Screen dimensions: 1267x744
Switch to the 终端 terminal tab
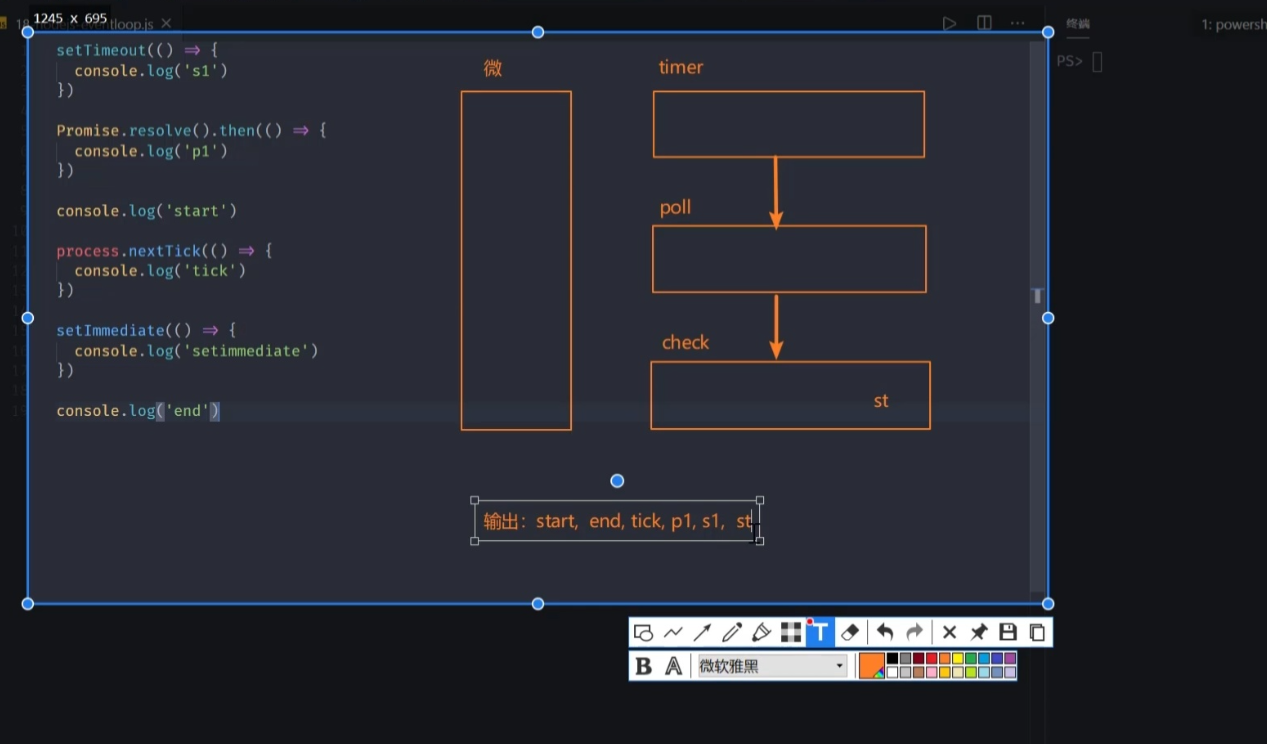1078,24
